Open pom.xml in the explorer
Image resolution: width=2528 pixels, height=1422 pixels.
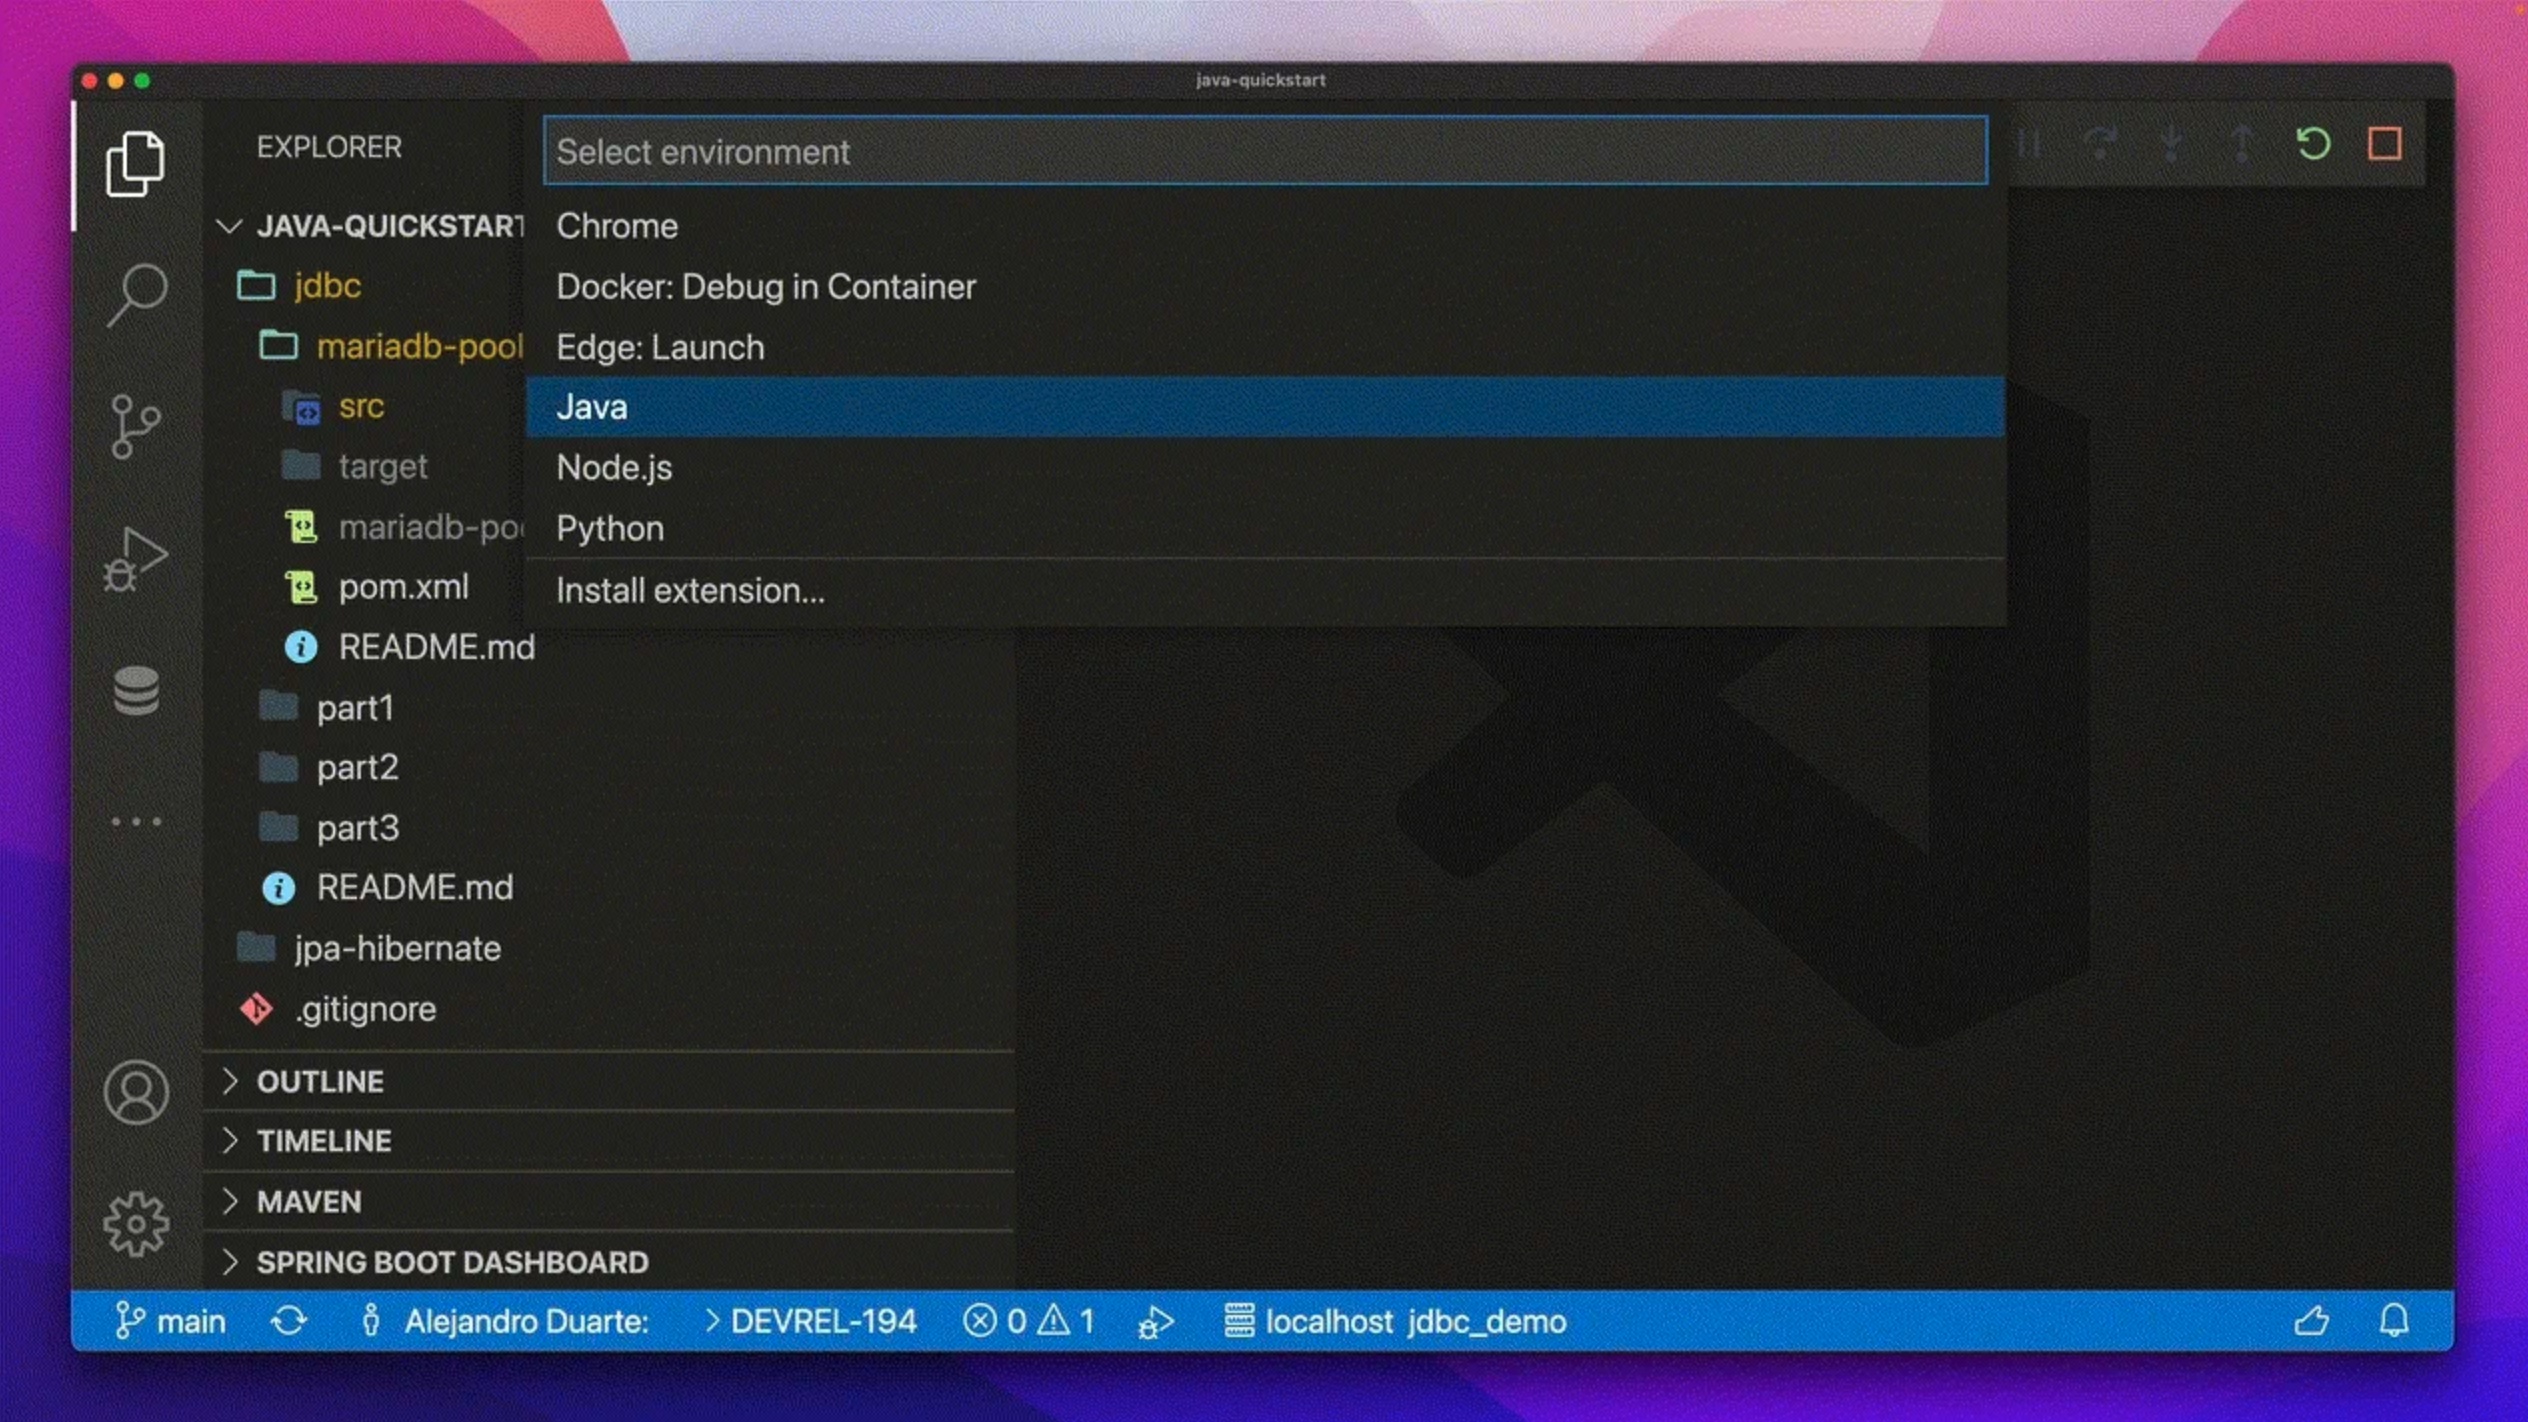(403, 587)
